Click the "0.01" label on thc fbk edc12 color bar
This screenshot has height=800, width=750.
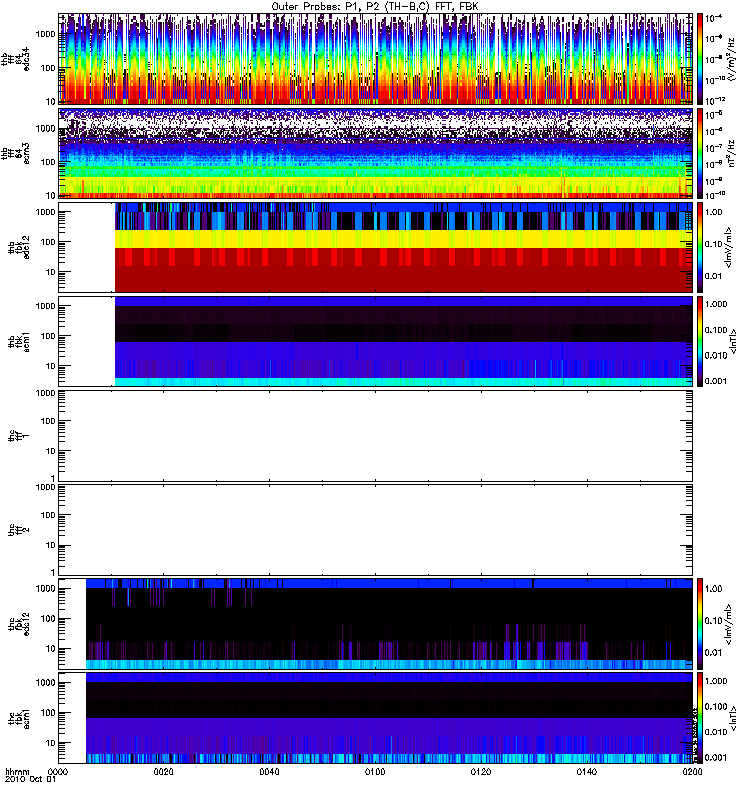click(x=713, y=653)
